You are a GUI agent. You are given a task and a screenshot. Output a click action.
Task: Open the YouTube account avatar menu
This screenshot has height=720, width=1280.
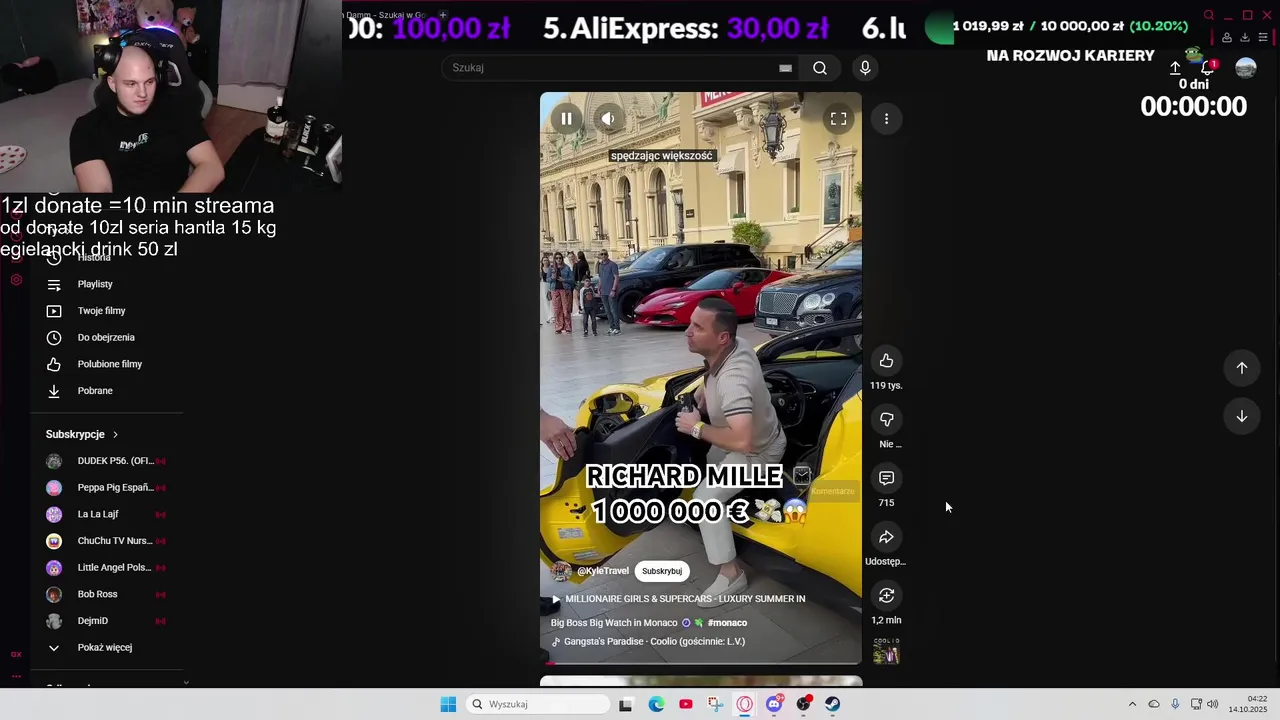(x=1245, y=68)
